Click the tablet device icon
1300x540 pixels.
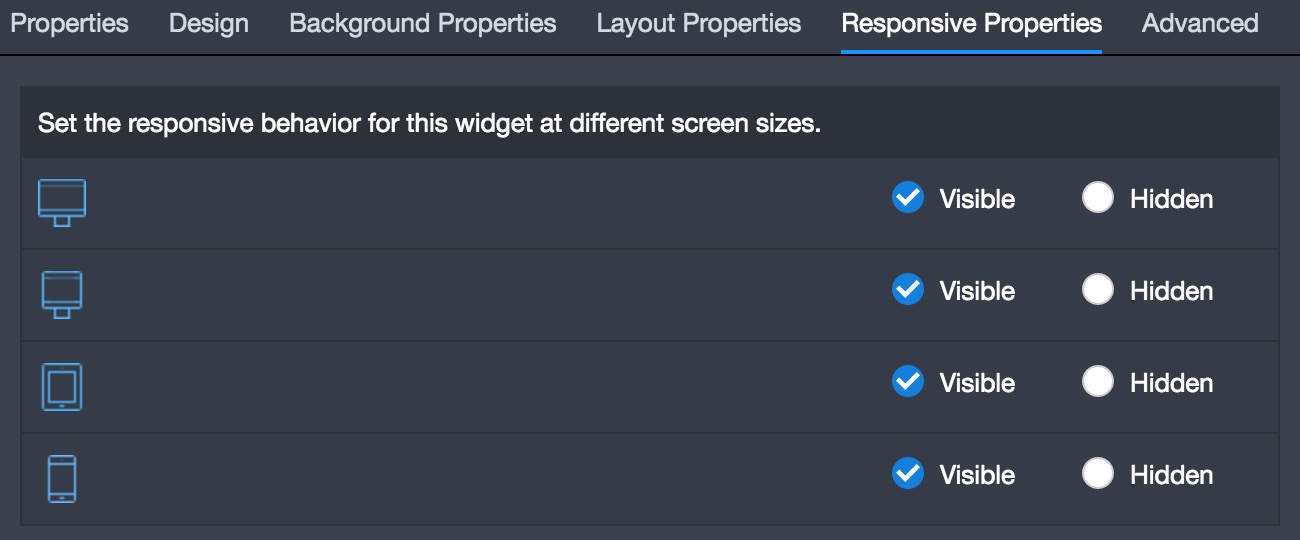(x=62, y=387)
